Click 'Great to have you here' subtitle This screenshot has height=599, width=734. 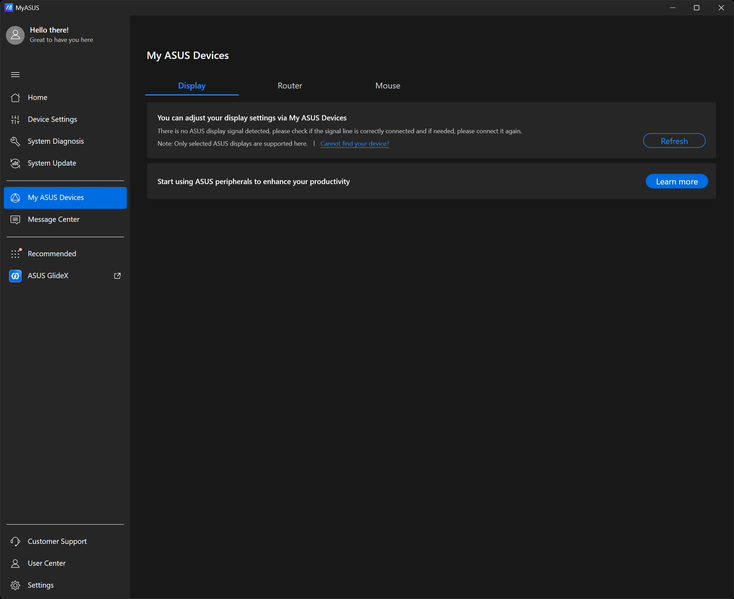[x=61, y=40]
